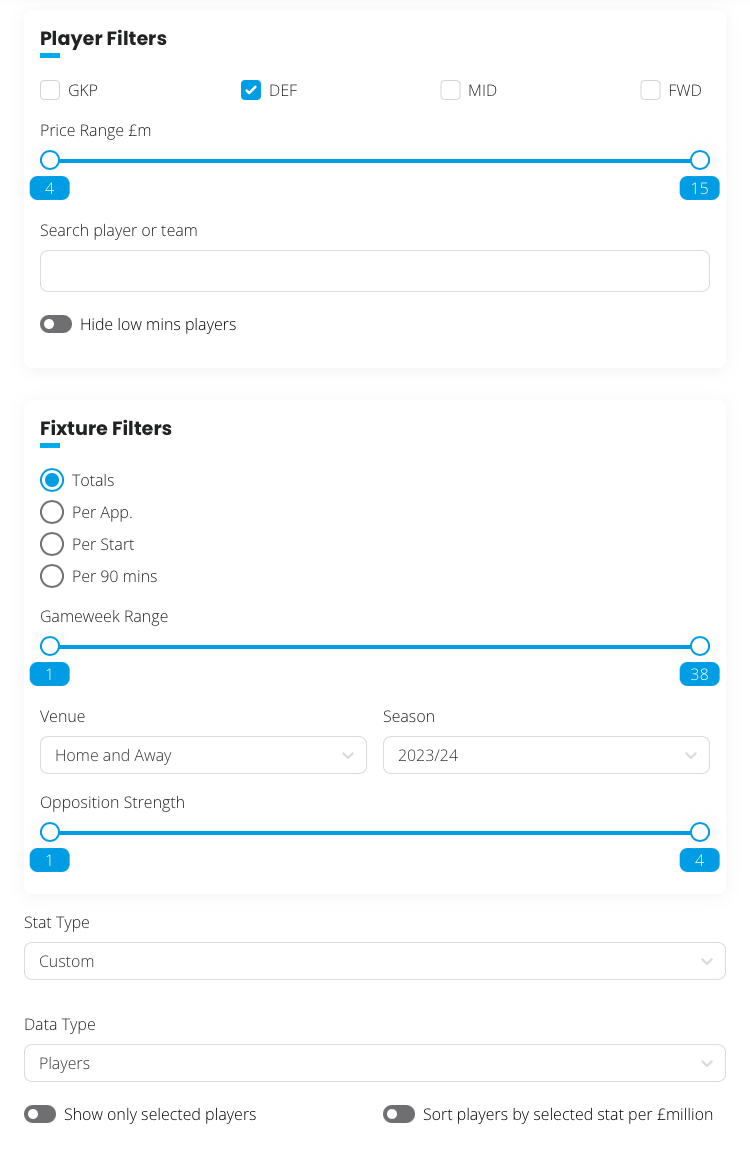Select Per 90 mins radio button

51,576
